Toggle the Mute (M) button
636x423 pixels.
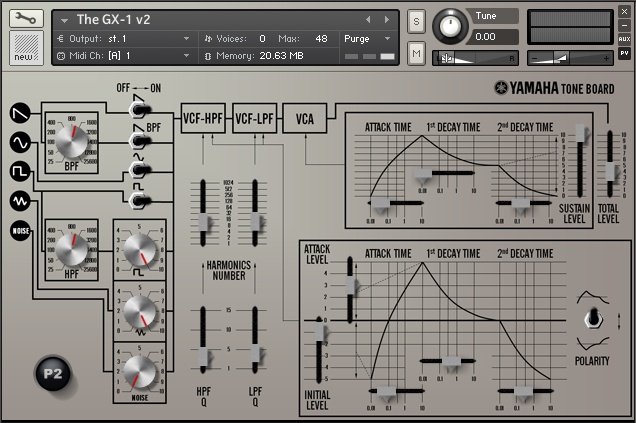416,52
